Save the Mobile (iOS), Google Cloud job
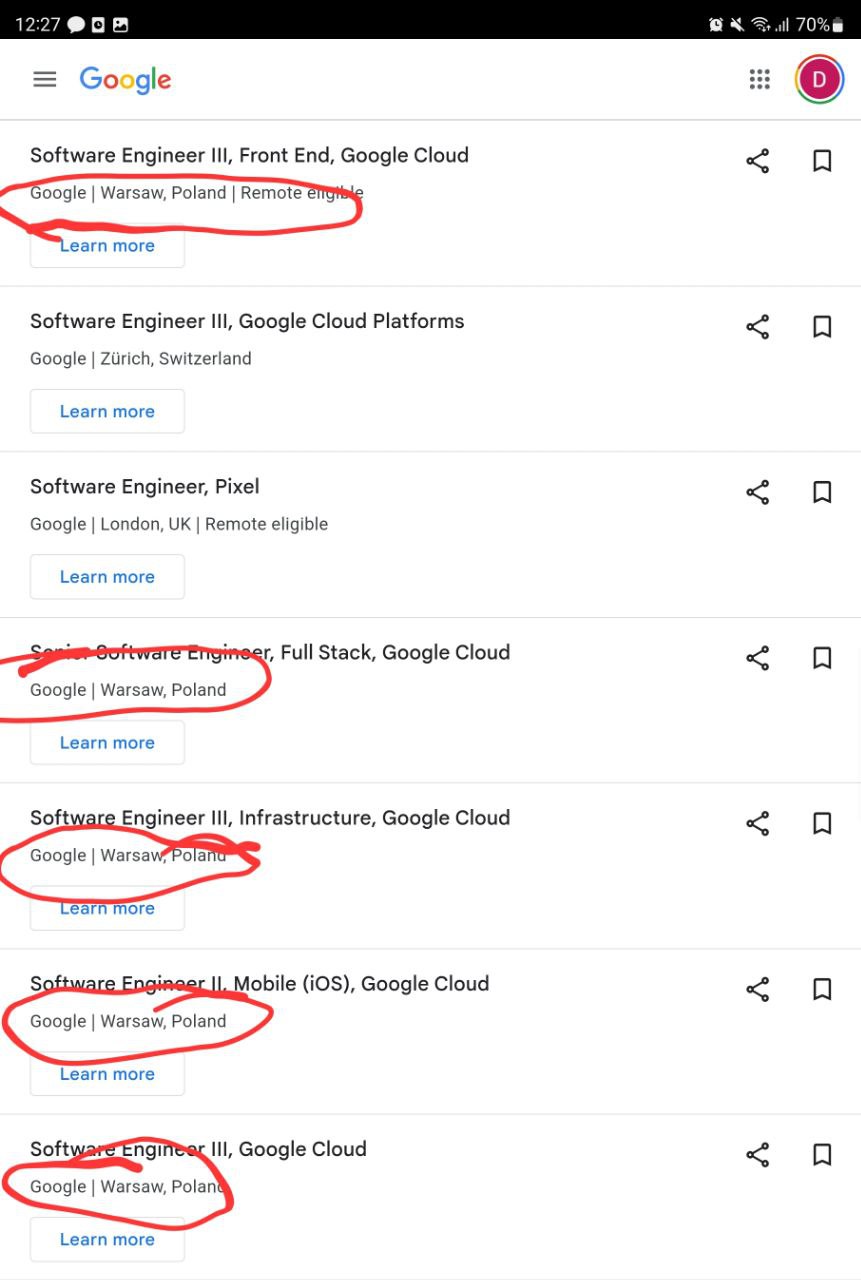This screenshot has height=1280, width=861. (x=822, y=990)
